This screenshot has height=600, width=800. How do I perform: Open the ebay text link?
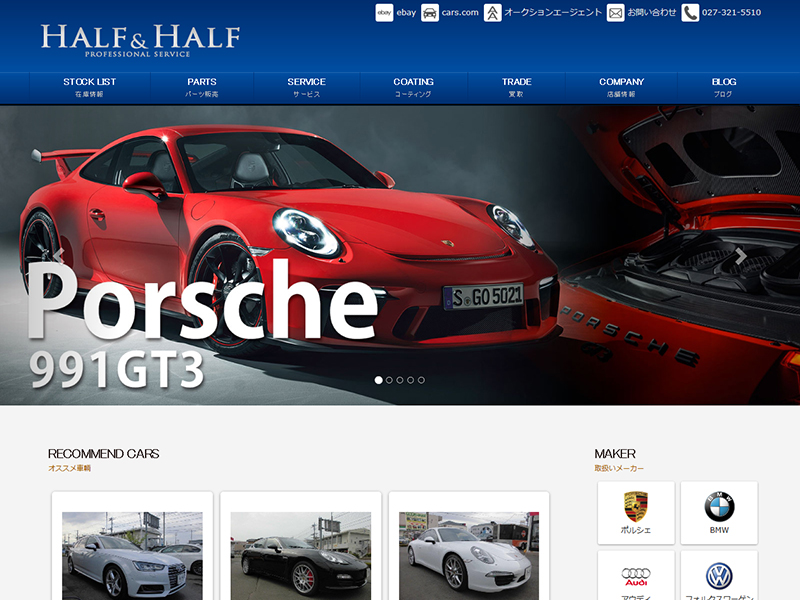pos(406,13)
